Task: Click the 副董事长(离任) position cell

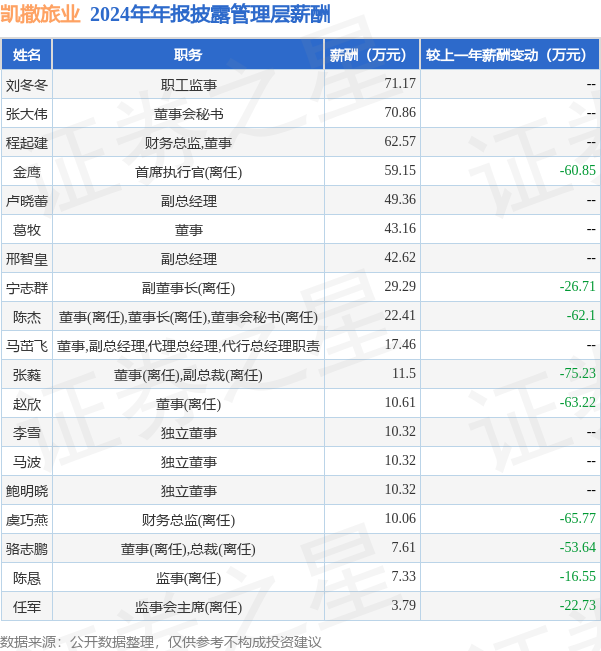Action: (188, 288)
